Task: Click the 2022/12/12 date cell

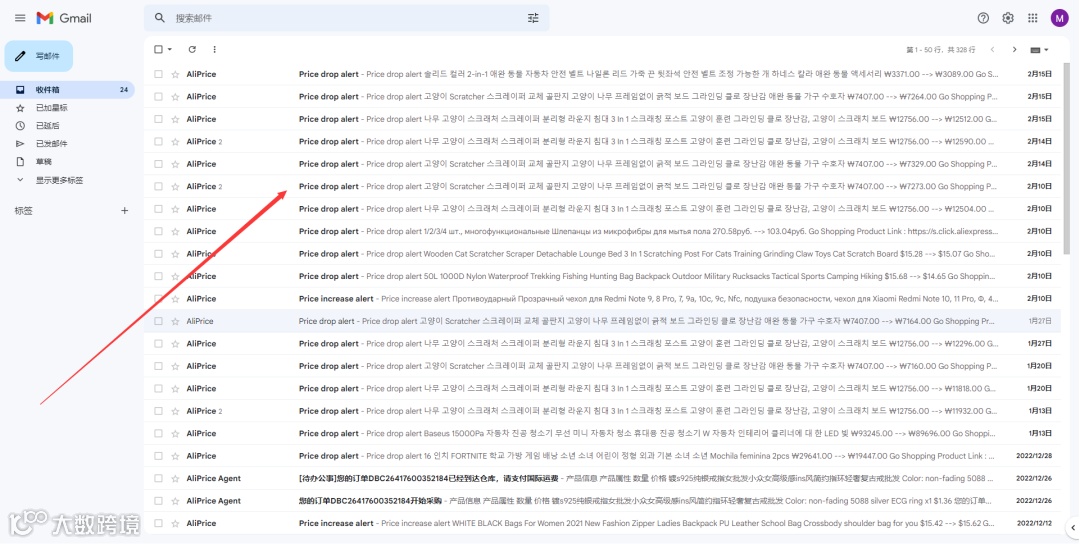Action: coord(1034,523)
